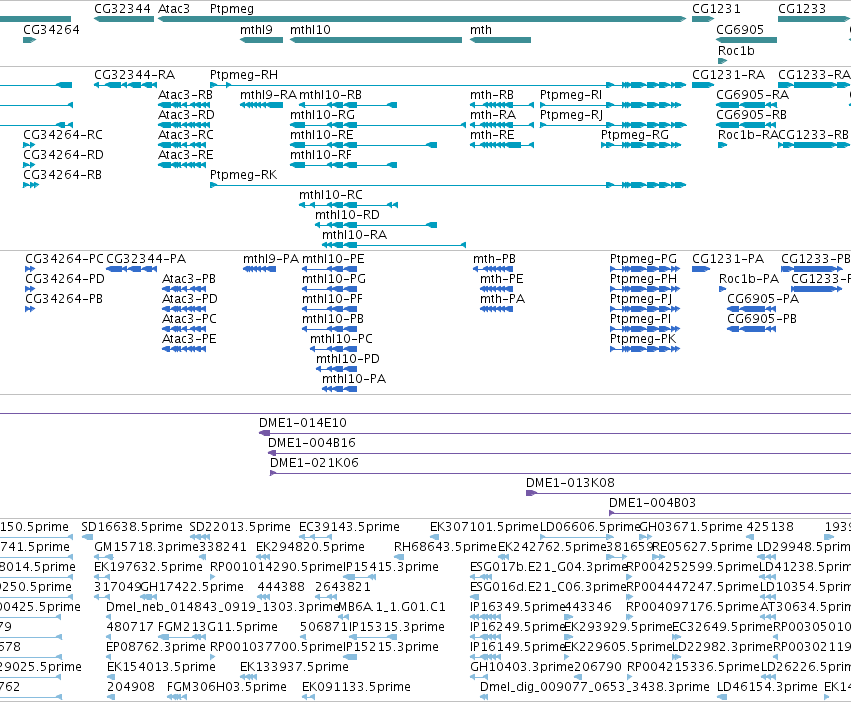851x702 pixels.
Task: Select protein mthl10-PA
Action: coord(340,389)
